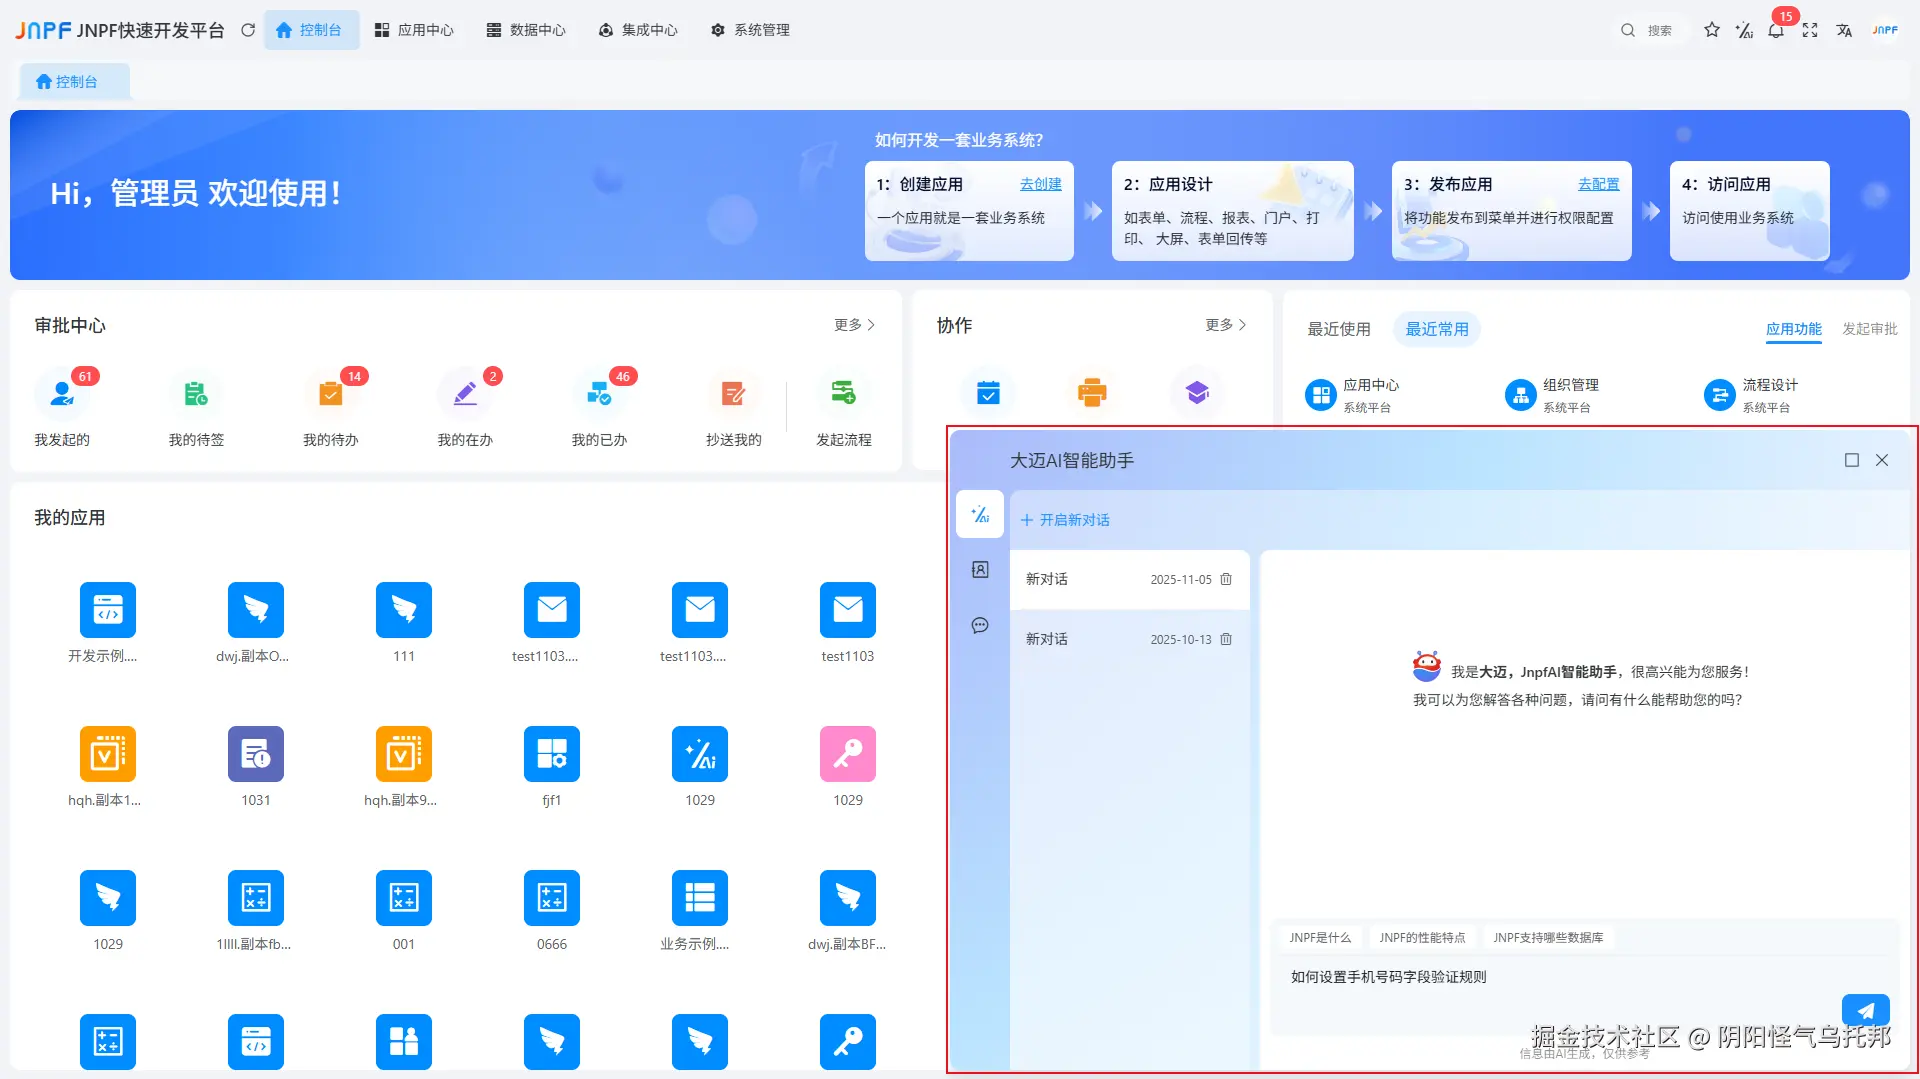Viewport: 1920px width, 1079px height.
Task: Open the 系统管理 menu
Action: [749, 30]
